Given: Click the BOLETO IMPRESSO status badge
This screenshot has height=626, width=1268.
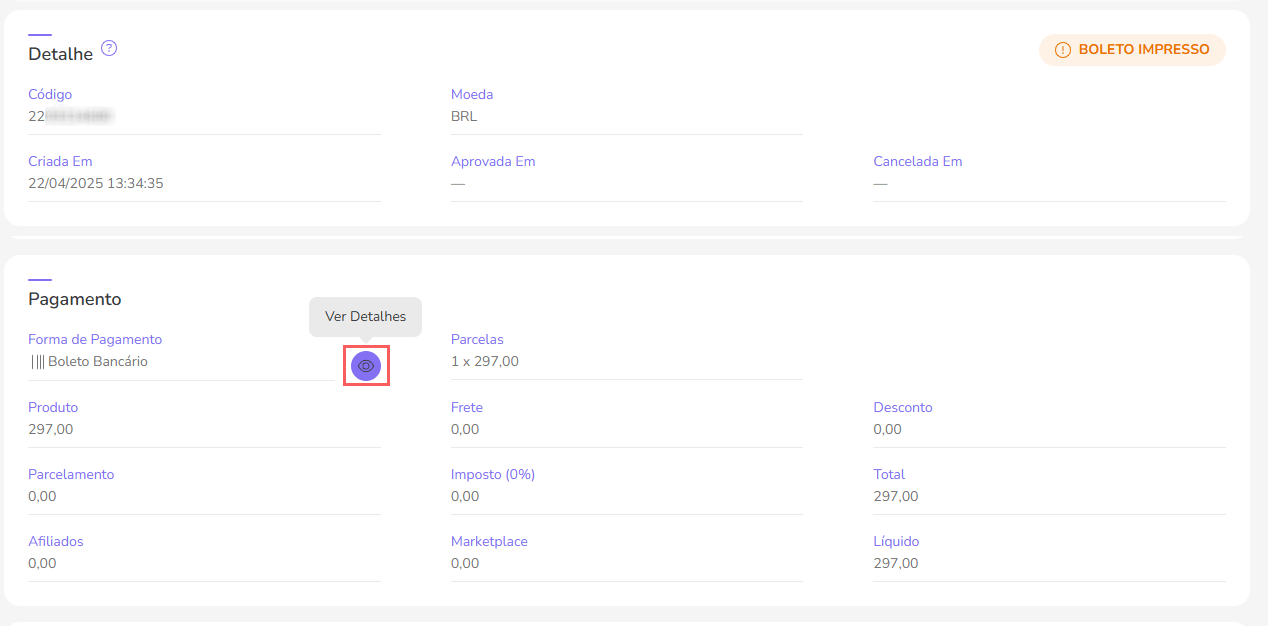Looking at the screenshot, I should pyautogui.click(x=1132, y=50).
